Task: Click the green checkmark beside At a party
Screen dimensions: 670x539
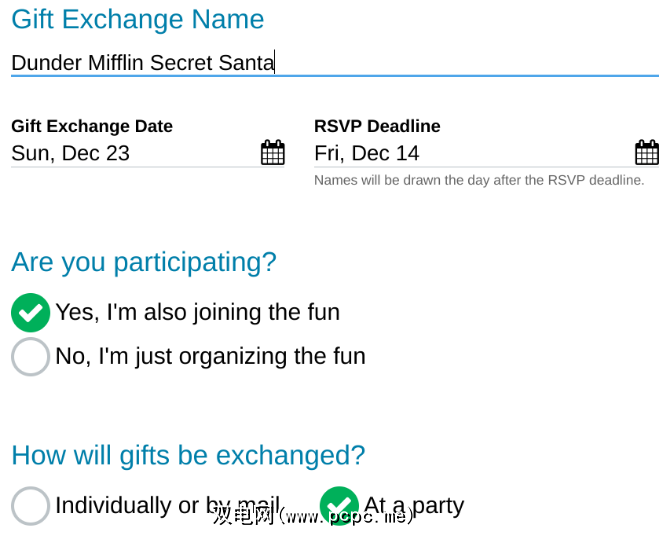Action: click(x=339, y=506)
